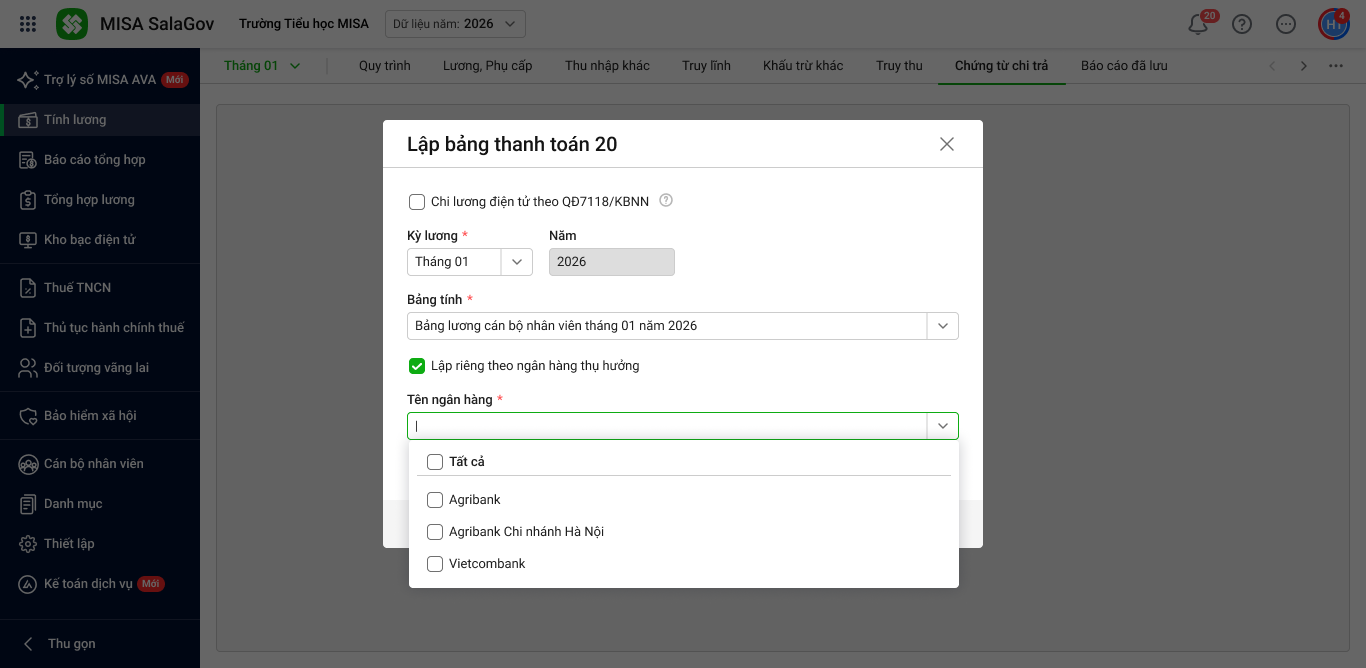Image resolution: width=1366 pixels, height=668 pixels.
Task: Expand the Kỳ lương month dropdown
Action: click(x=516, y=262)
